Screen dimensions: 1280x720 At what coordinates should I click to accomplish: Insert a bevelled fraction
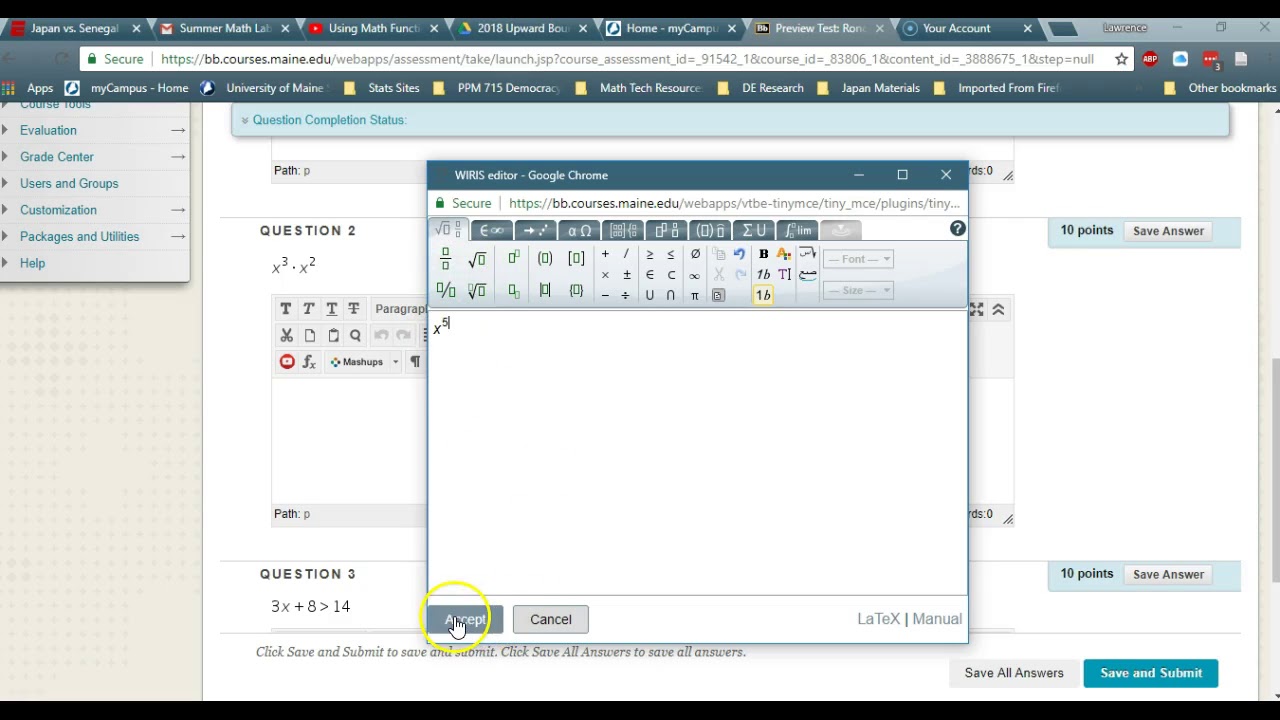445,290
